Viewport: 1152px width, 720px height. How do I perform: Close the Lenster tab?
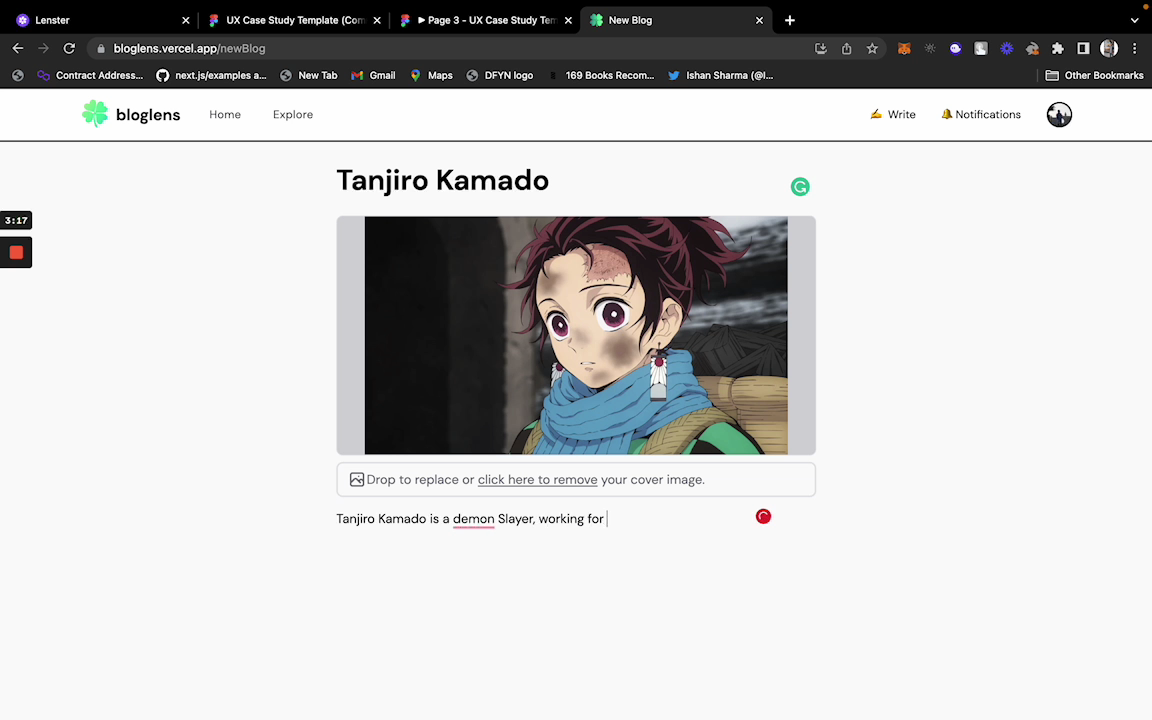pyautogui.click(x=185, y=21)
